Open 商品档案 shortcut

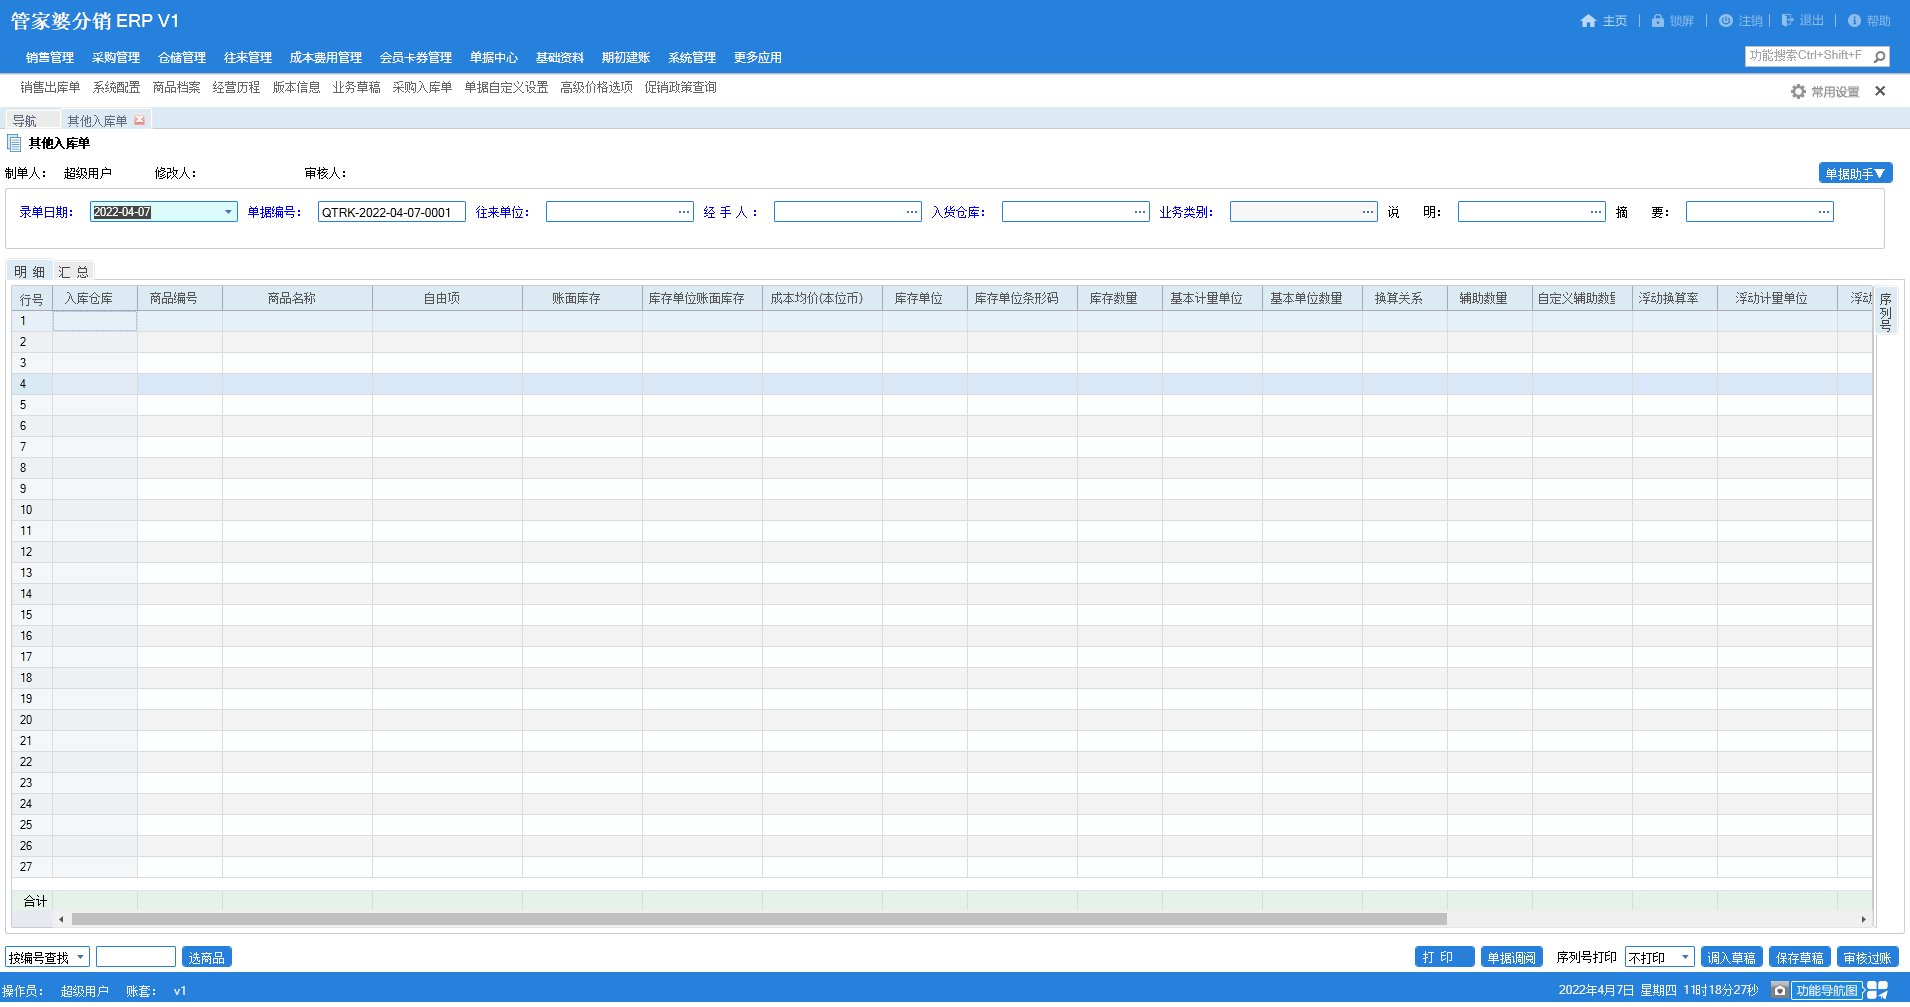(x=177, y=88)
